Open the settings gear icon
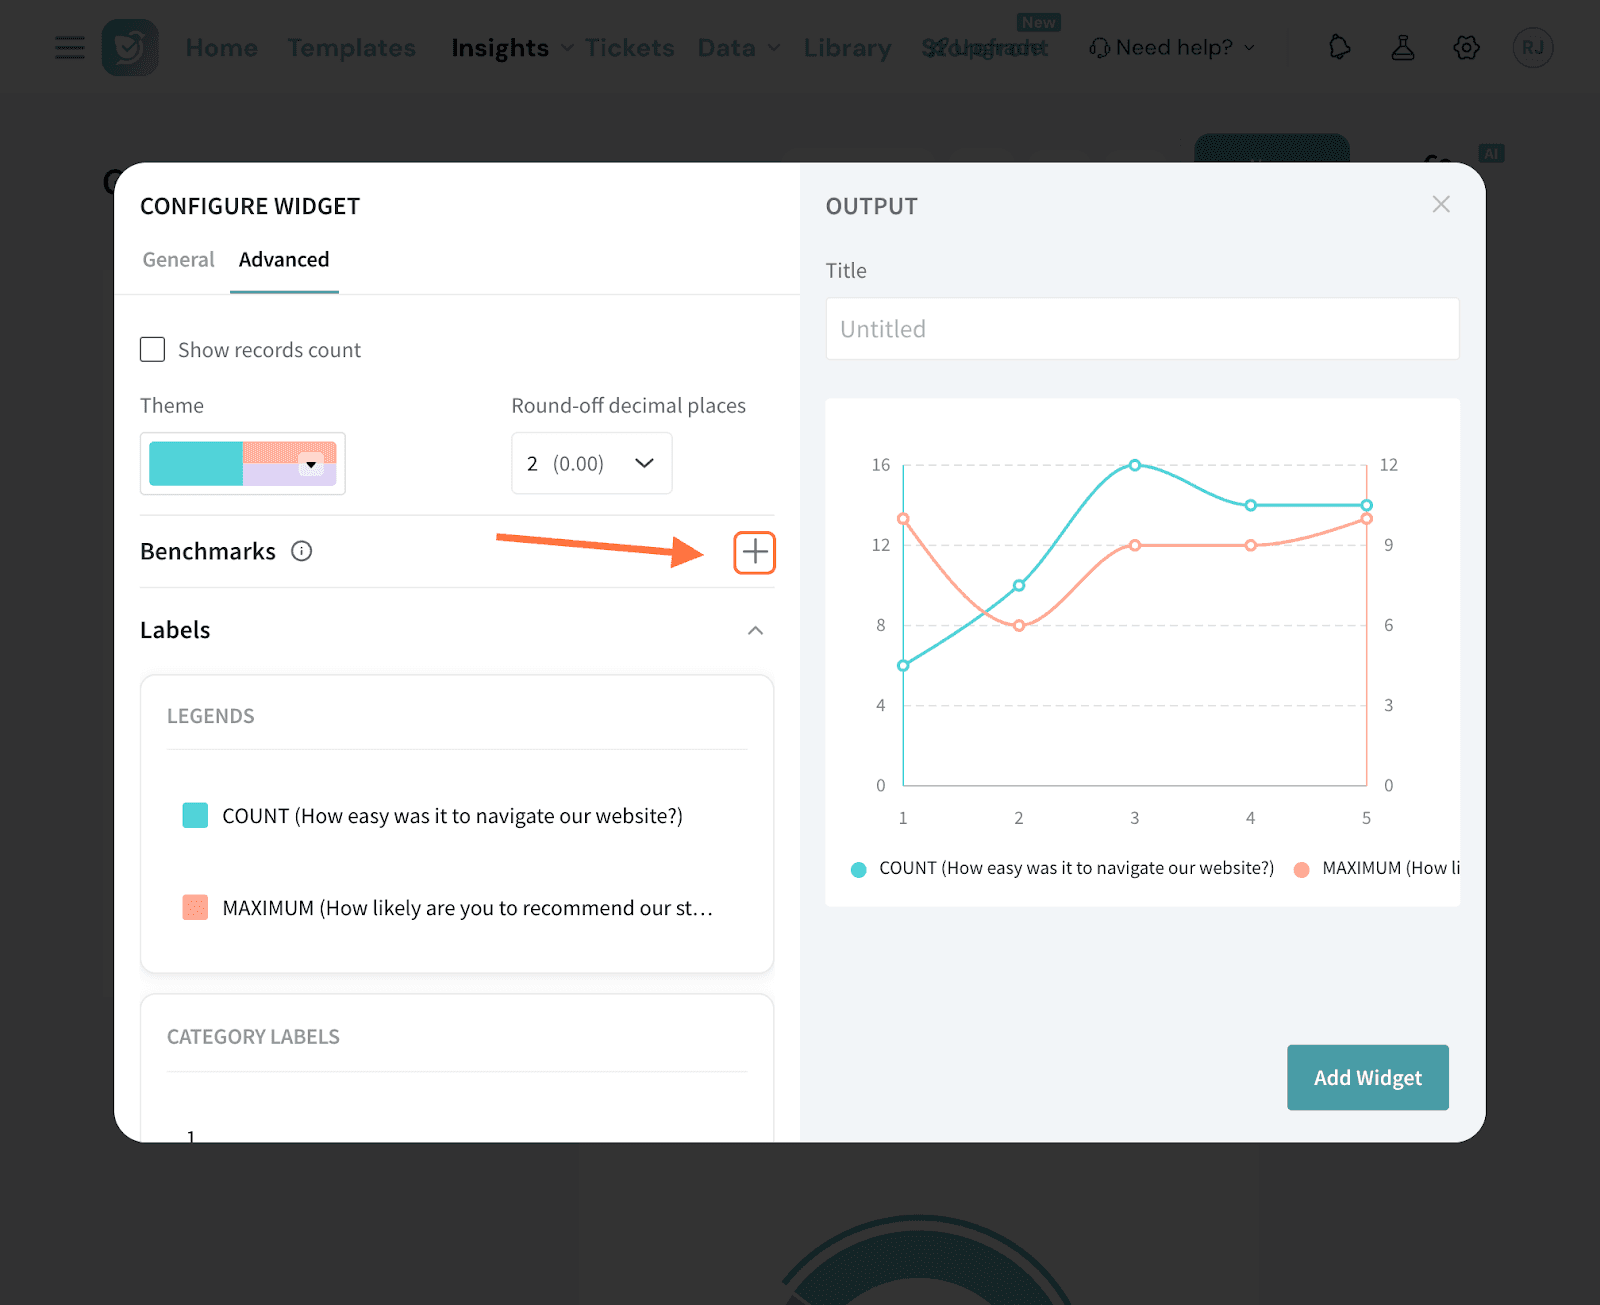The width and height of the screenshot is (1600, 1305). [x=1466, y=47]
